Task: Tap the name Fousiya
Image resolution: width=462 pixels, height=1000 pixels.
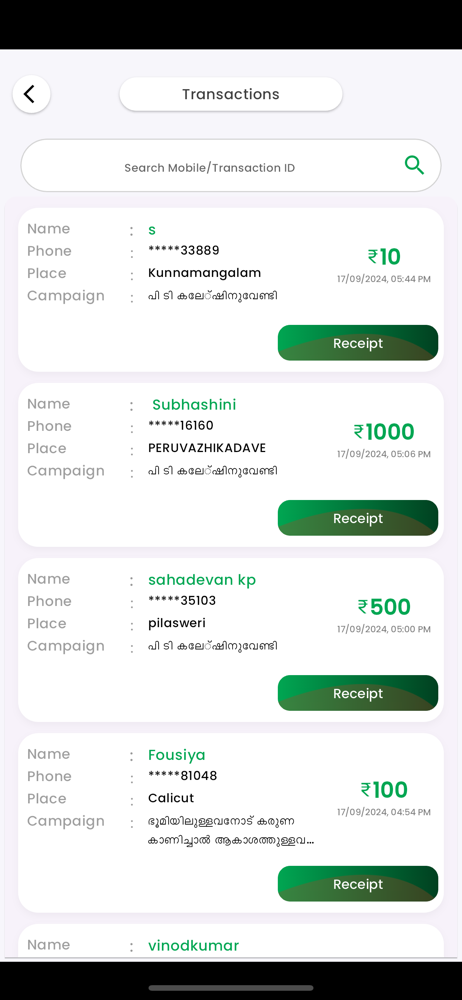Action: coord(177,755)
